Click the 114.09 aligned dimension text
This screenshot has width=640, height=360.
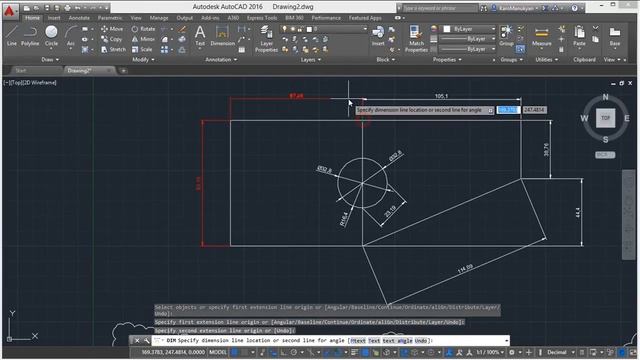tap(465, 269)
